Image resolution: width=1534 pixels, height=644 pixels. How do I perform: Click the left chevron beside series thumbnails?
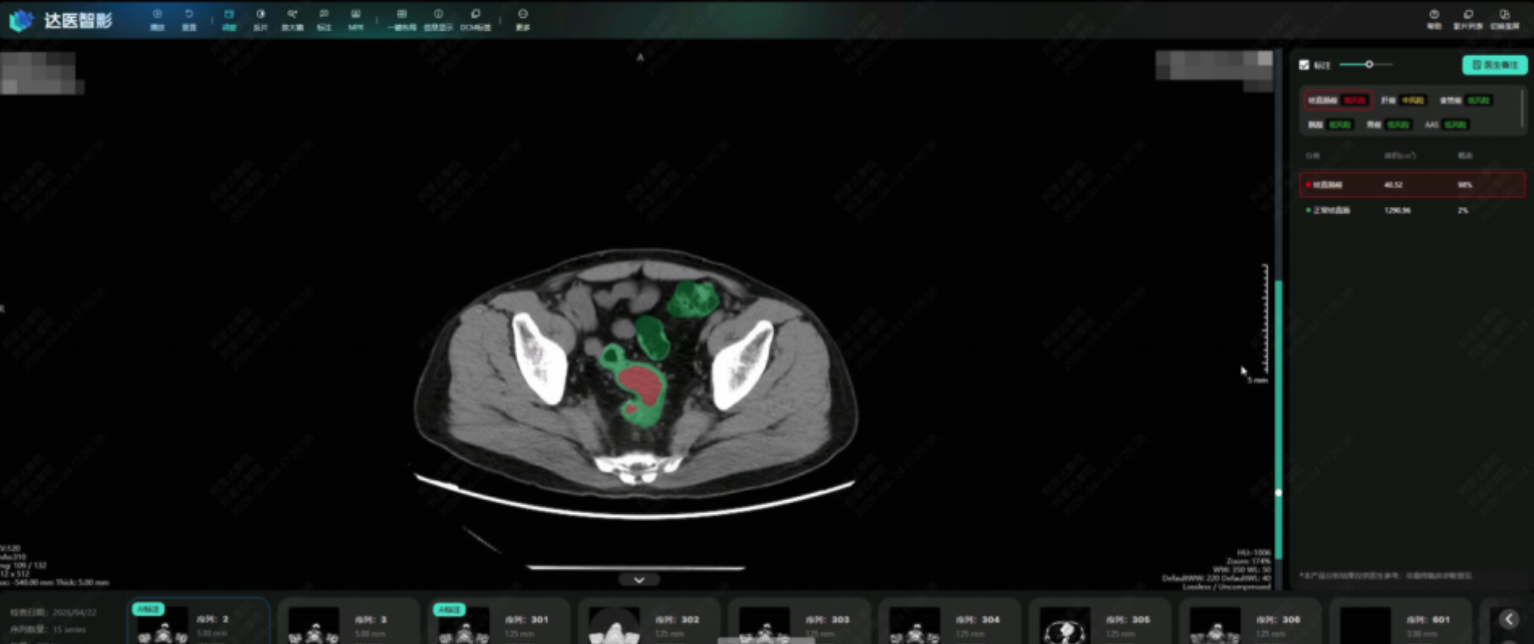1509,619
